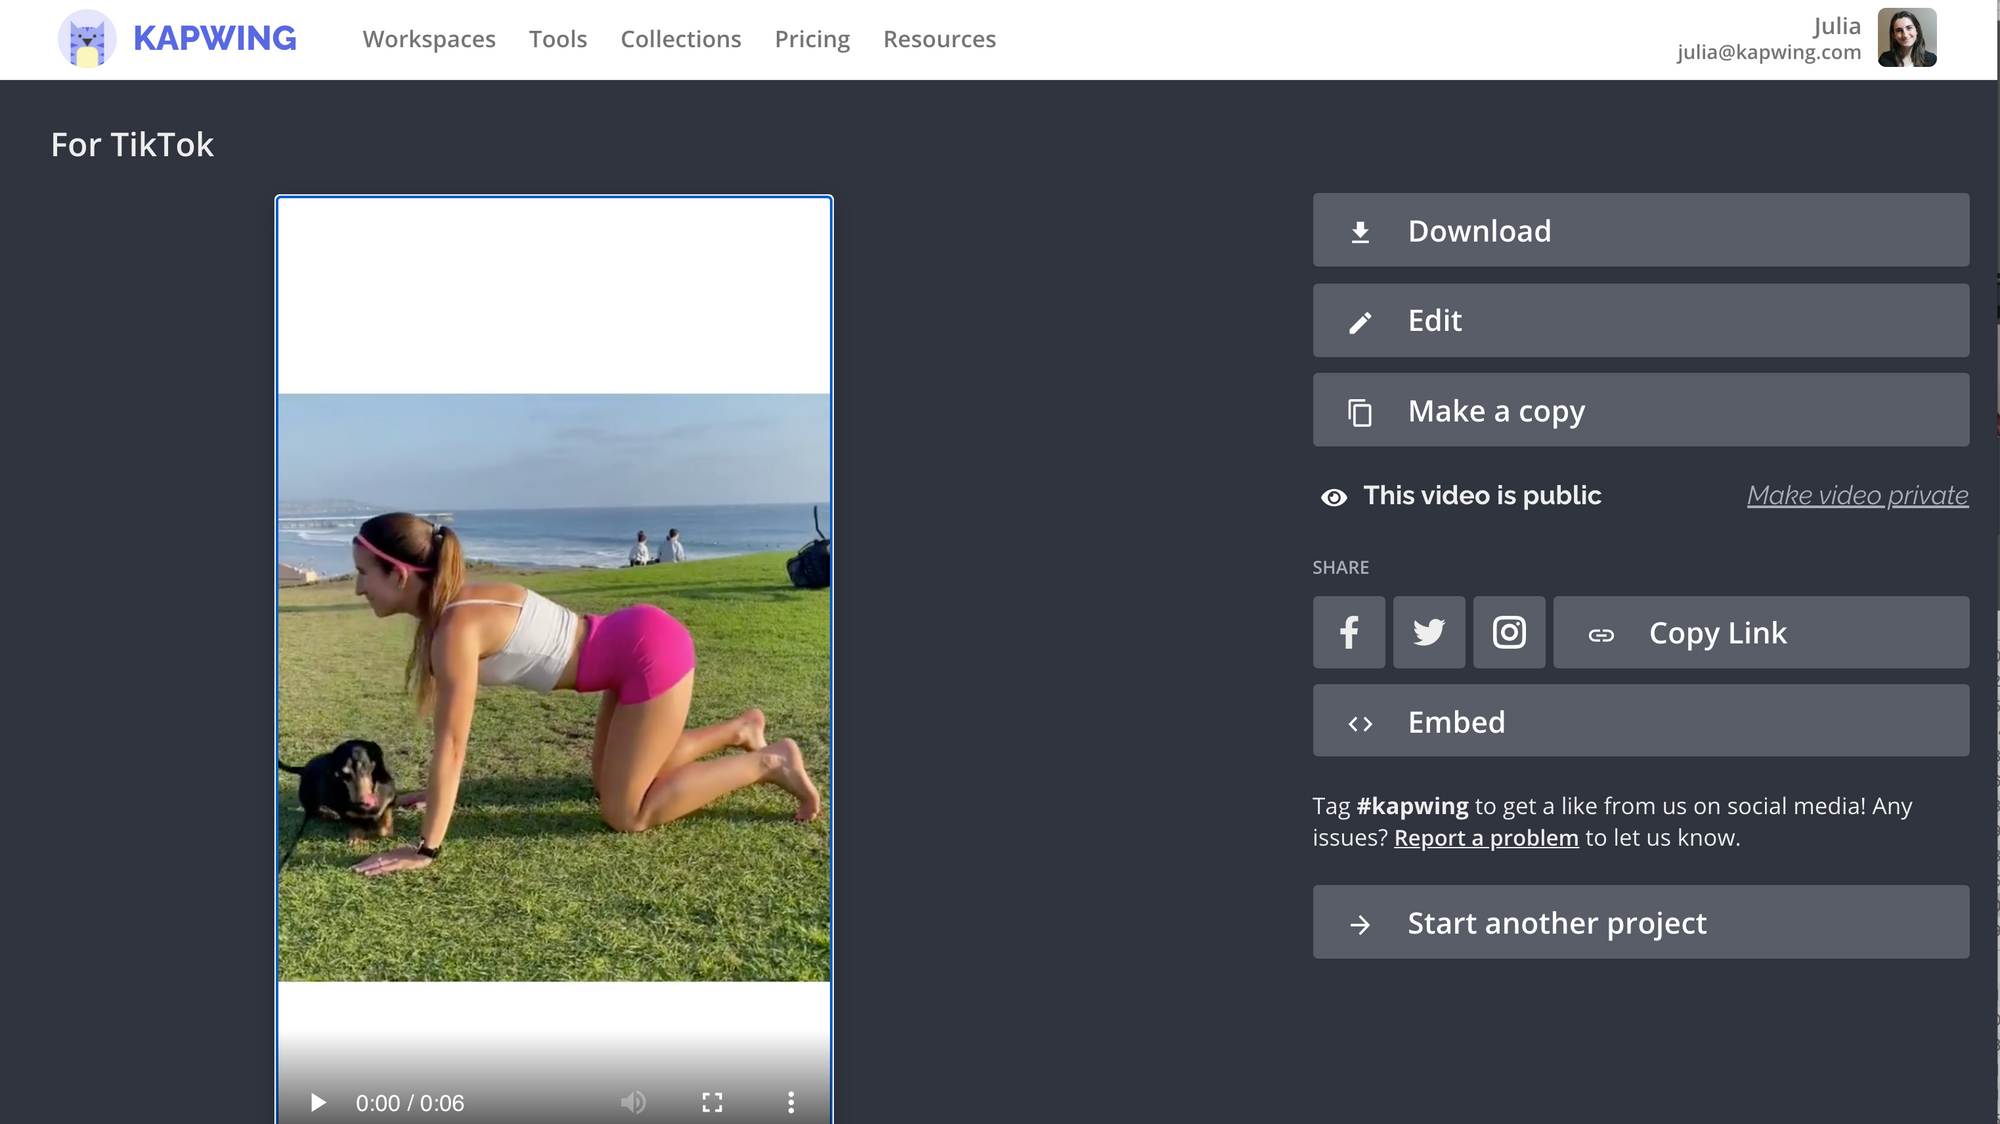Share video to Facebook
This screenshot has width=2000, height=1124.
(1349, 632)
